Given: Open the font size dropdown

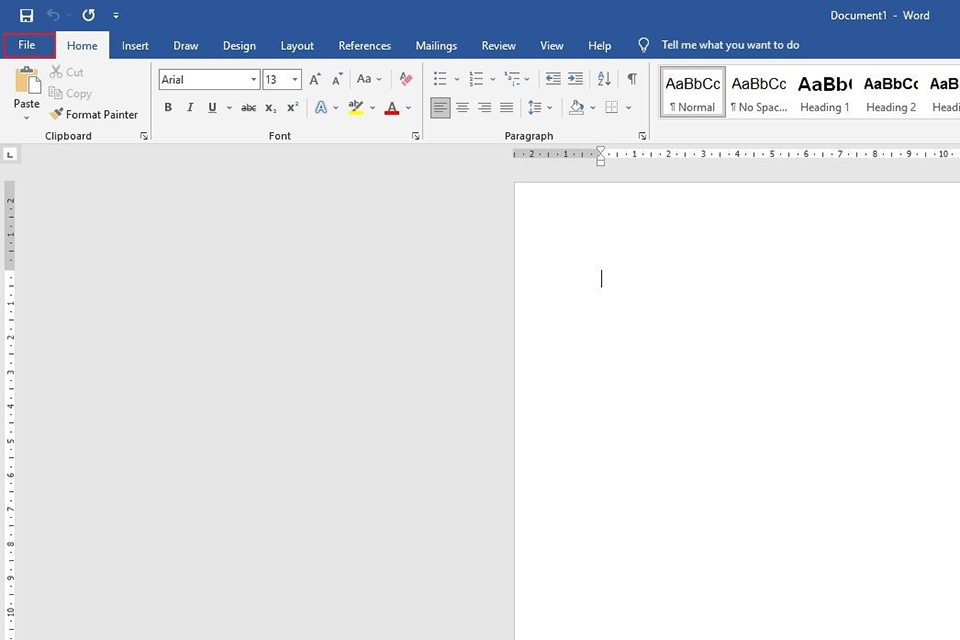Looking at the screenshot, I should (x=297, y=79).
